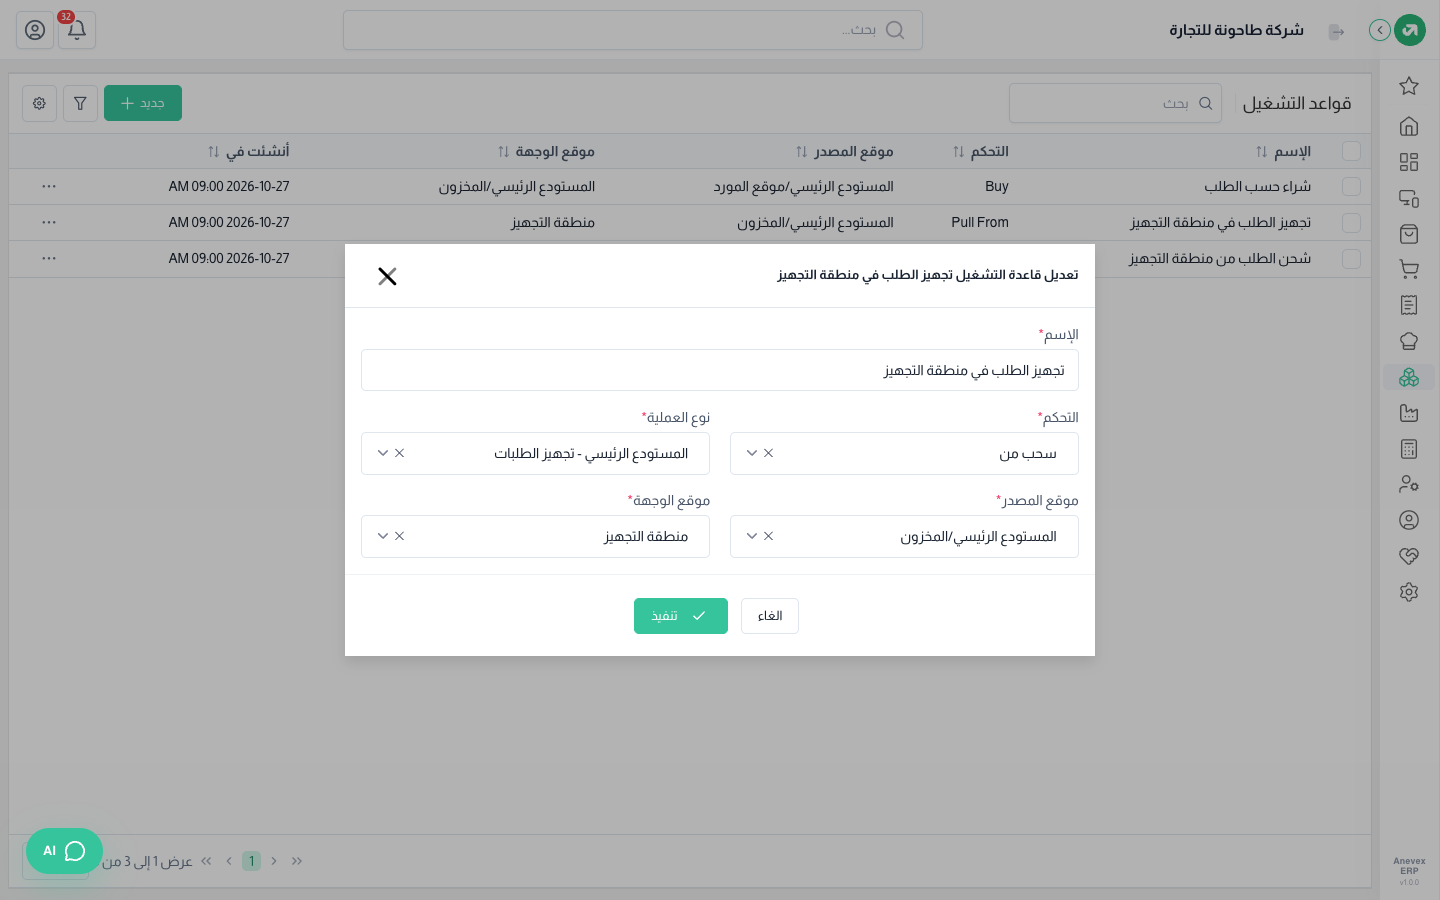Open the shopping cart icon in sidebar
The height and width of the screenshot is (900, 1440).
tap(1409, 269)
